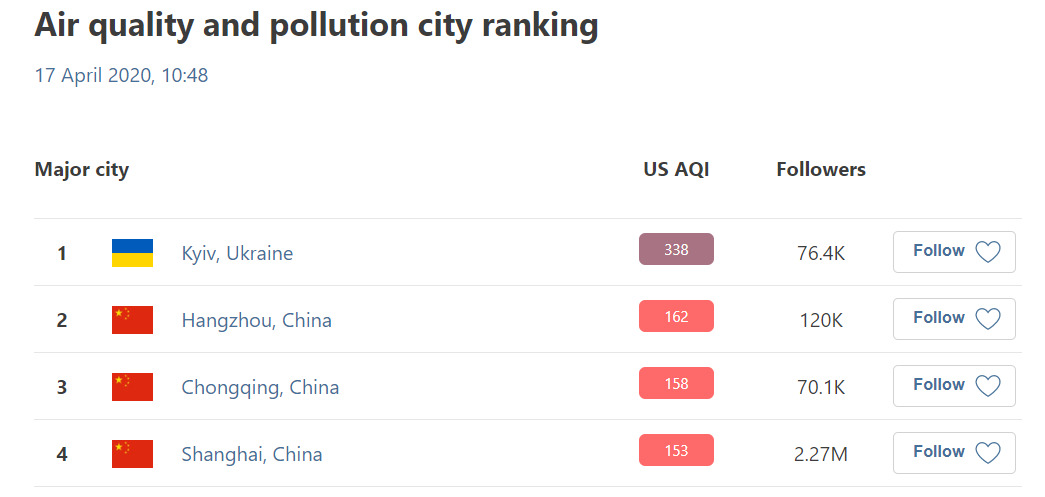Open the Shanghai, China city link
This screenshot has width=1045, height=497.
coord(252,454)
